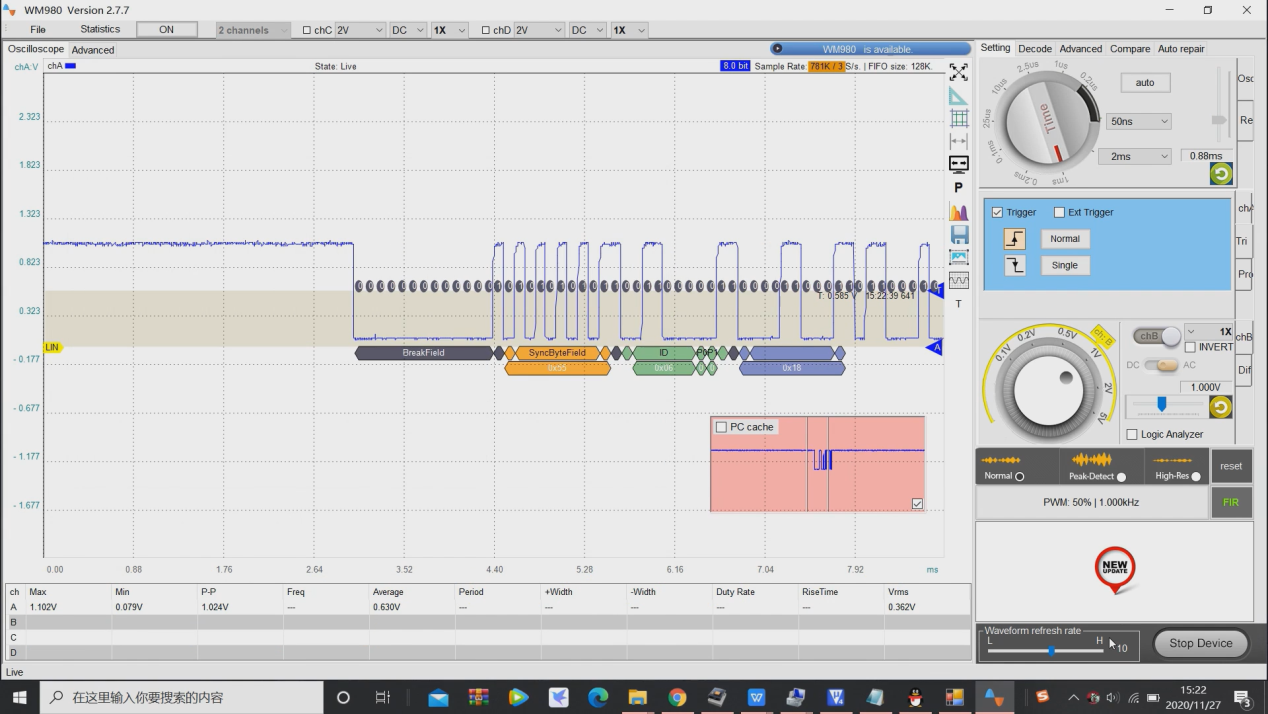The height and width of the screenshot is (714, 1268).
Task: Select the Peak-Detect radio button
Action: click(x=1121, y=477)
